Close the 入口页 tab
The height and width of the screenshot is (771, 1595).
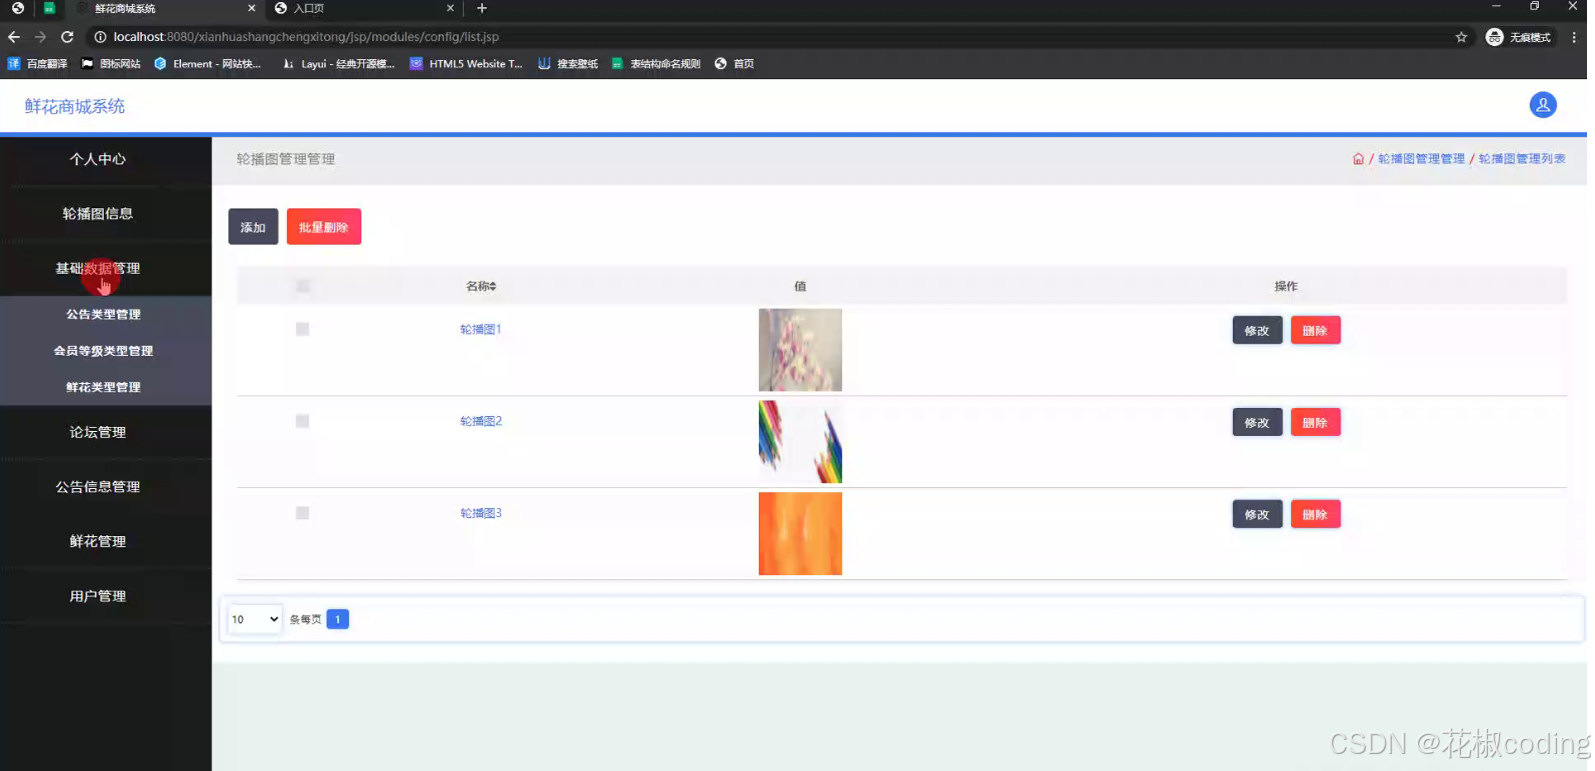(x=450, y=8)
